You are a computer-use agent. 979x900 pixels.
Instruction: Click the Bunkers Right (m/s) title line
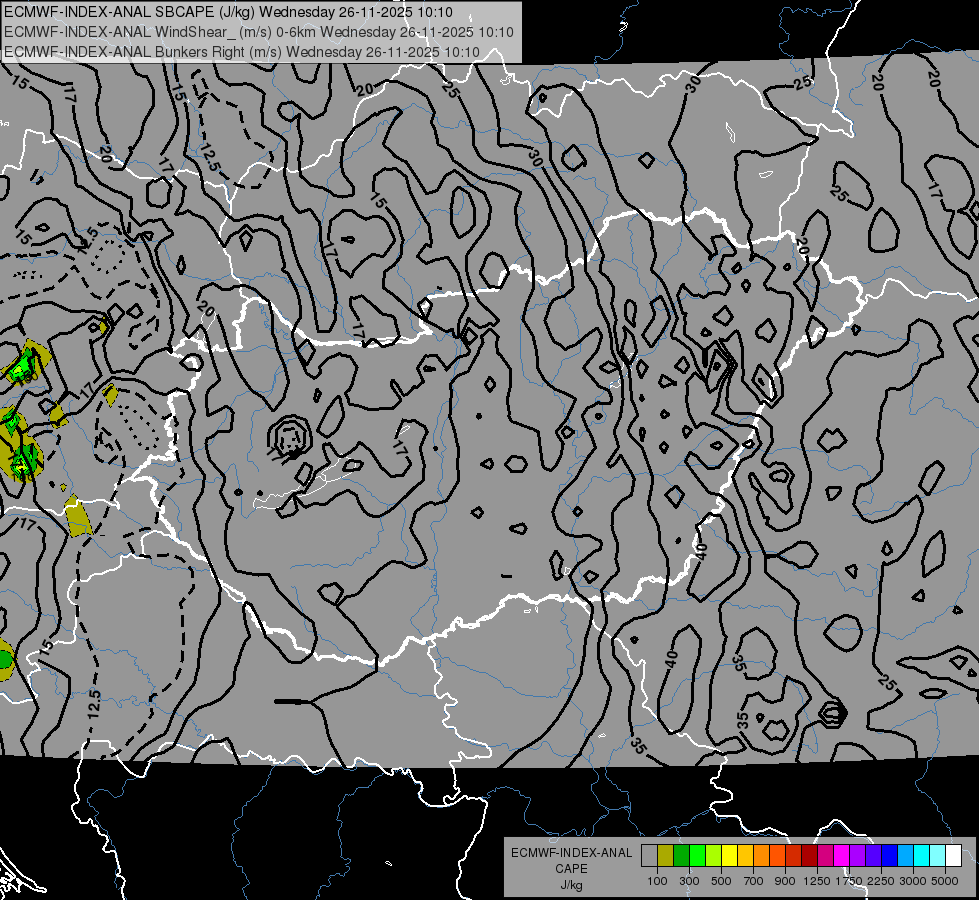click(242, 52)
